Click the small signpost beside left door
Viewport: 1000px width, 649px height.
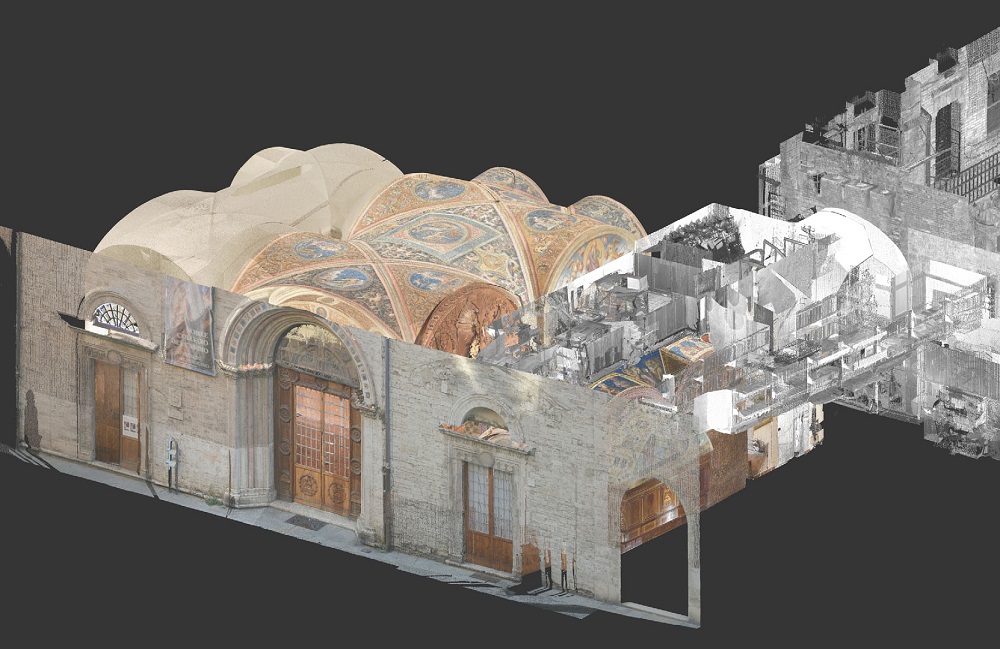tap(172, 462)
